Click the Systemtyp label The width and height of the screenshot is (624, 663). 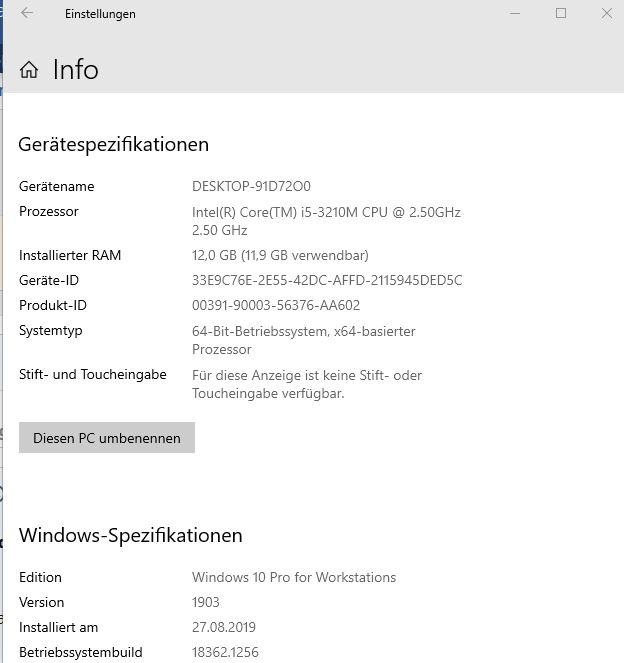pyautogui.click(x=50, y=331)
